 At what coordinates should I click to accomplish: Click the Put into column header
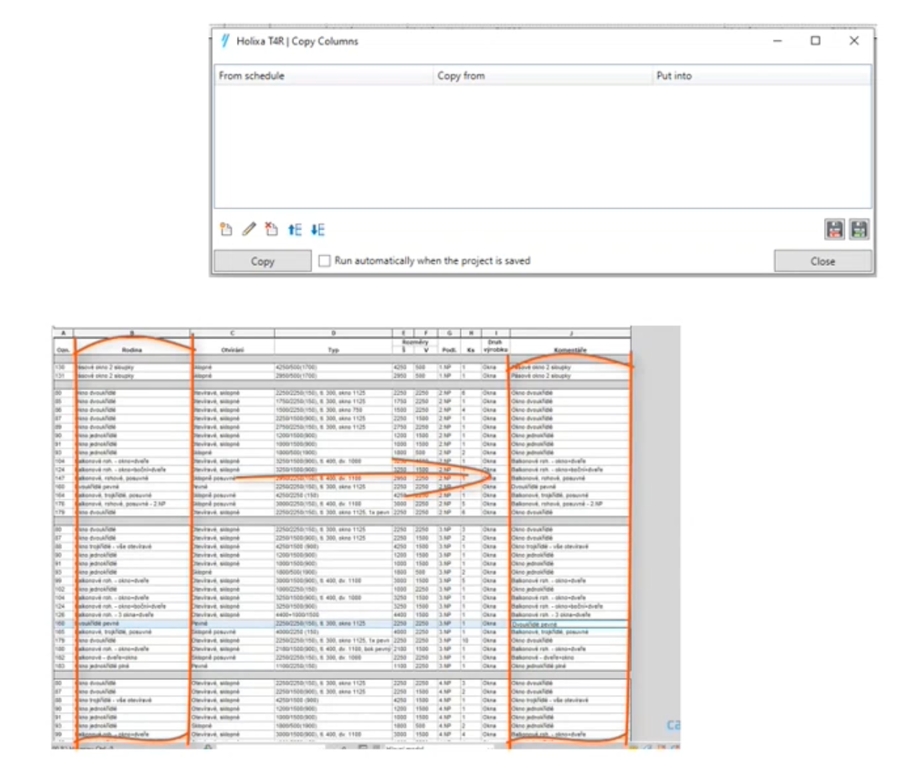[x=674, y=76]
